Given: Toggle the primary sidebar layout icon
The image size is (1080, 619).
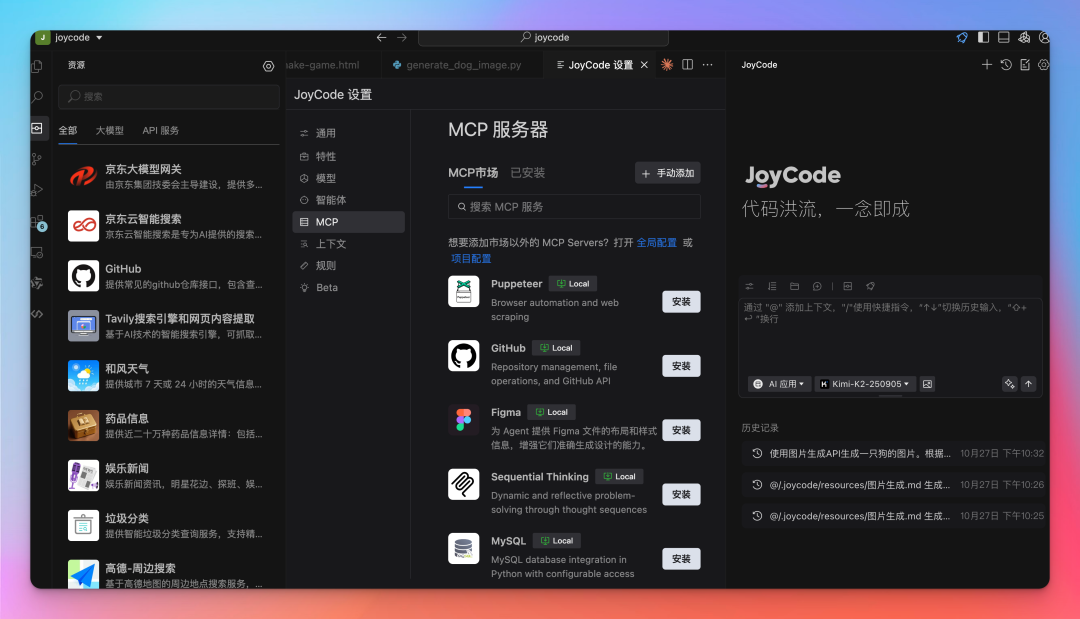Looking at the screenshot, I should pos(983,37).
